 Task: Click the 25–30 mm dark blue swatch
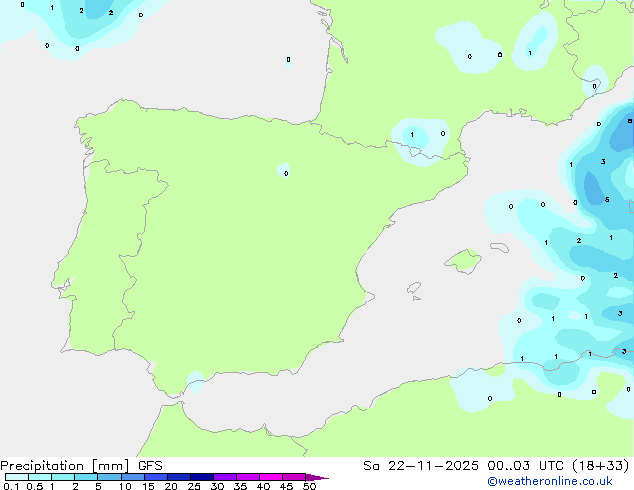(202, 477)
